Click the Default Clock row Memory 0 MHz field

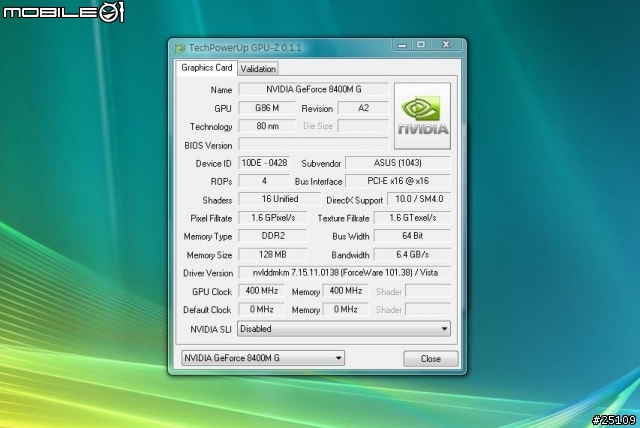pyautogui.click(x=345, y=309)
